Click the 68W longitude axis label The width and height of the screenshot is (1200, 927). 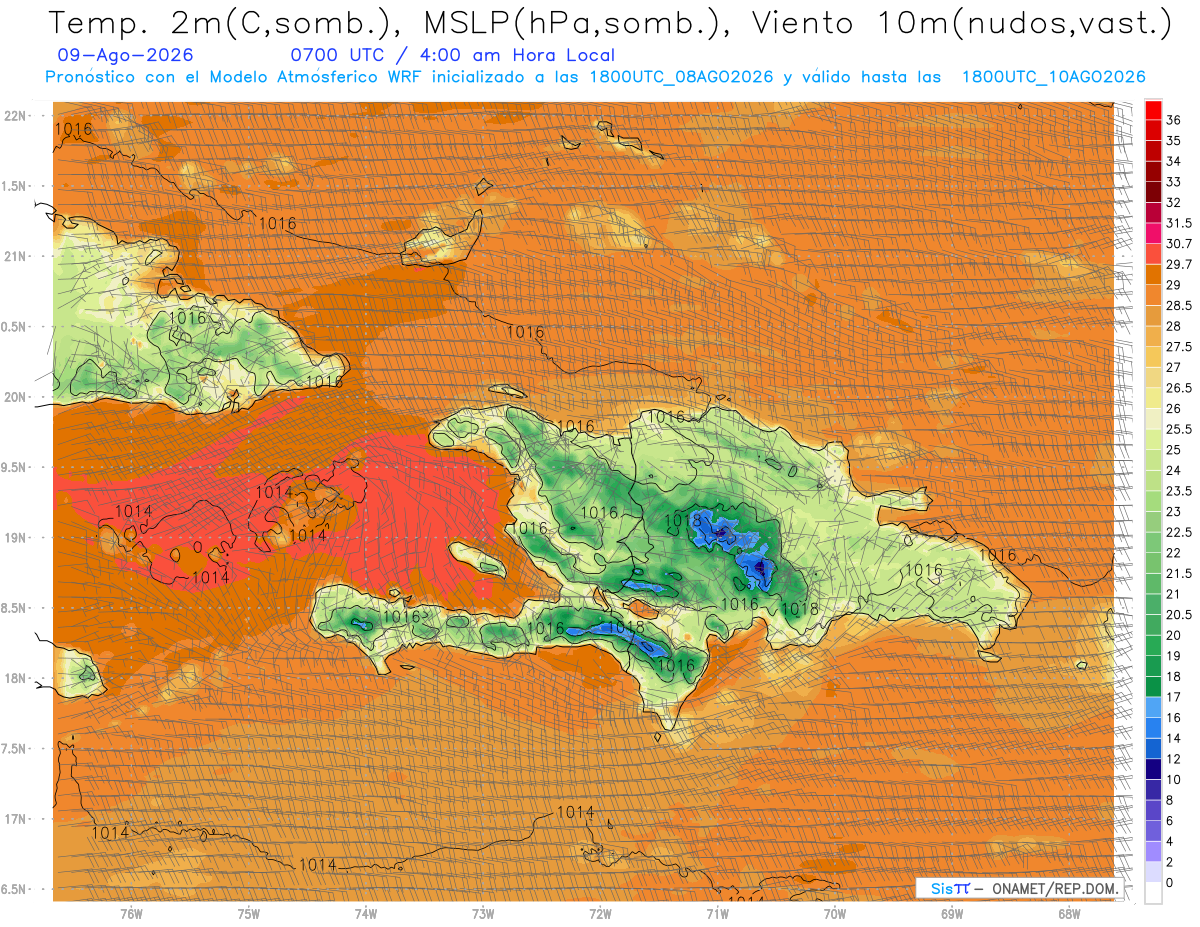pyautogui.click(x=1069, y=914)
